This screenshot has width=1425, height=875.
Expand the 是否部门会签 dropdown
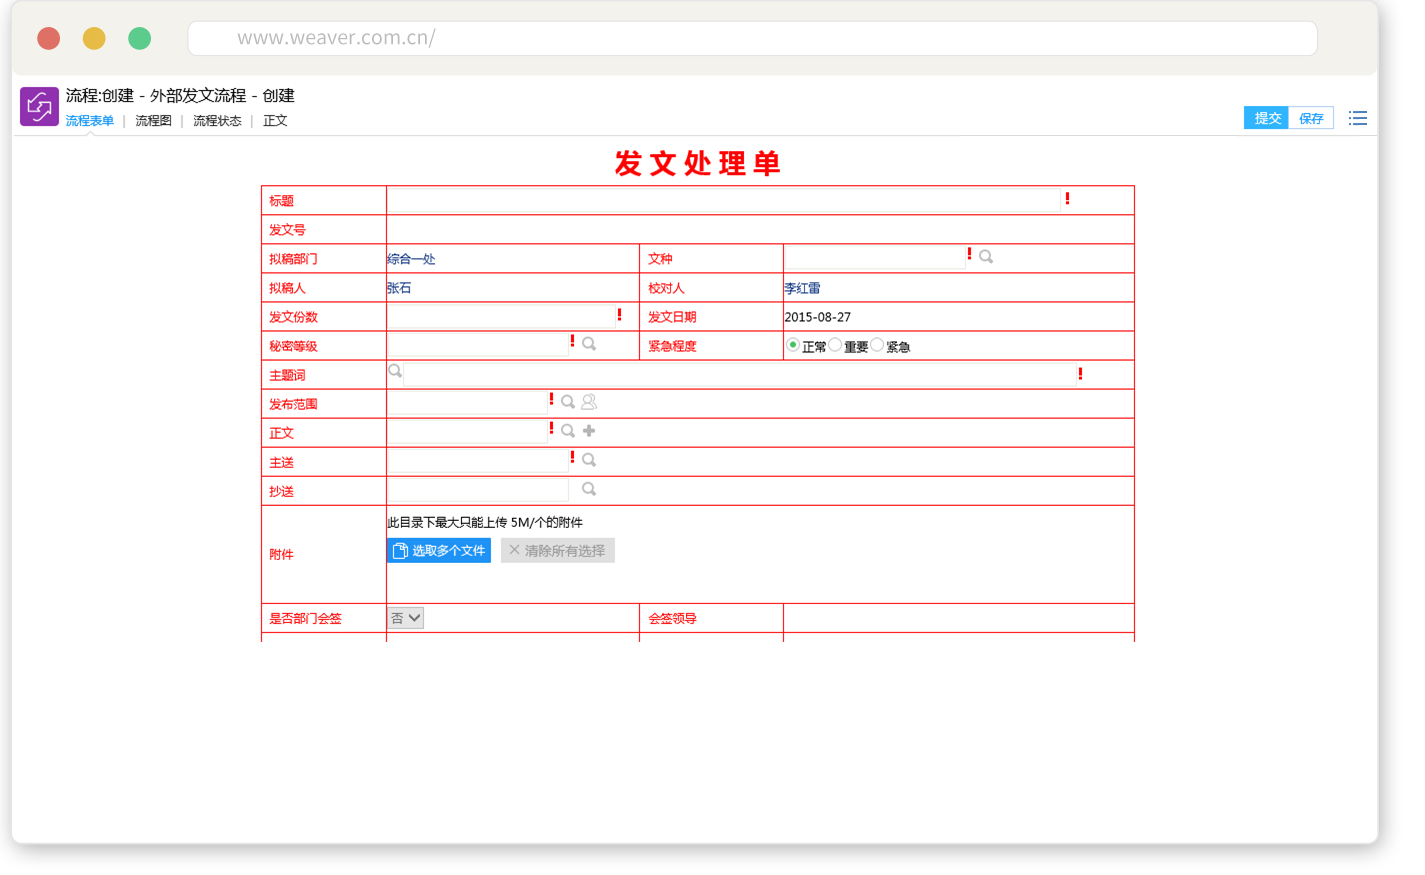tap(406, 618)
